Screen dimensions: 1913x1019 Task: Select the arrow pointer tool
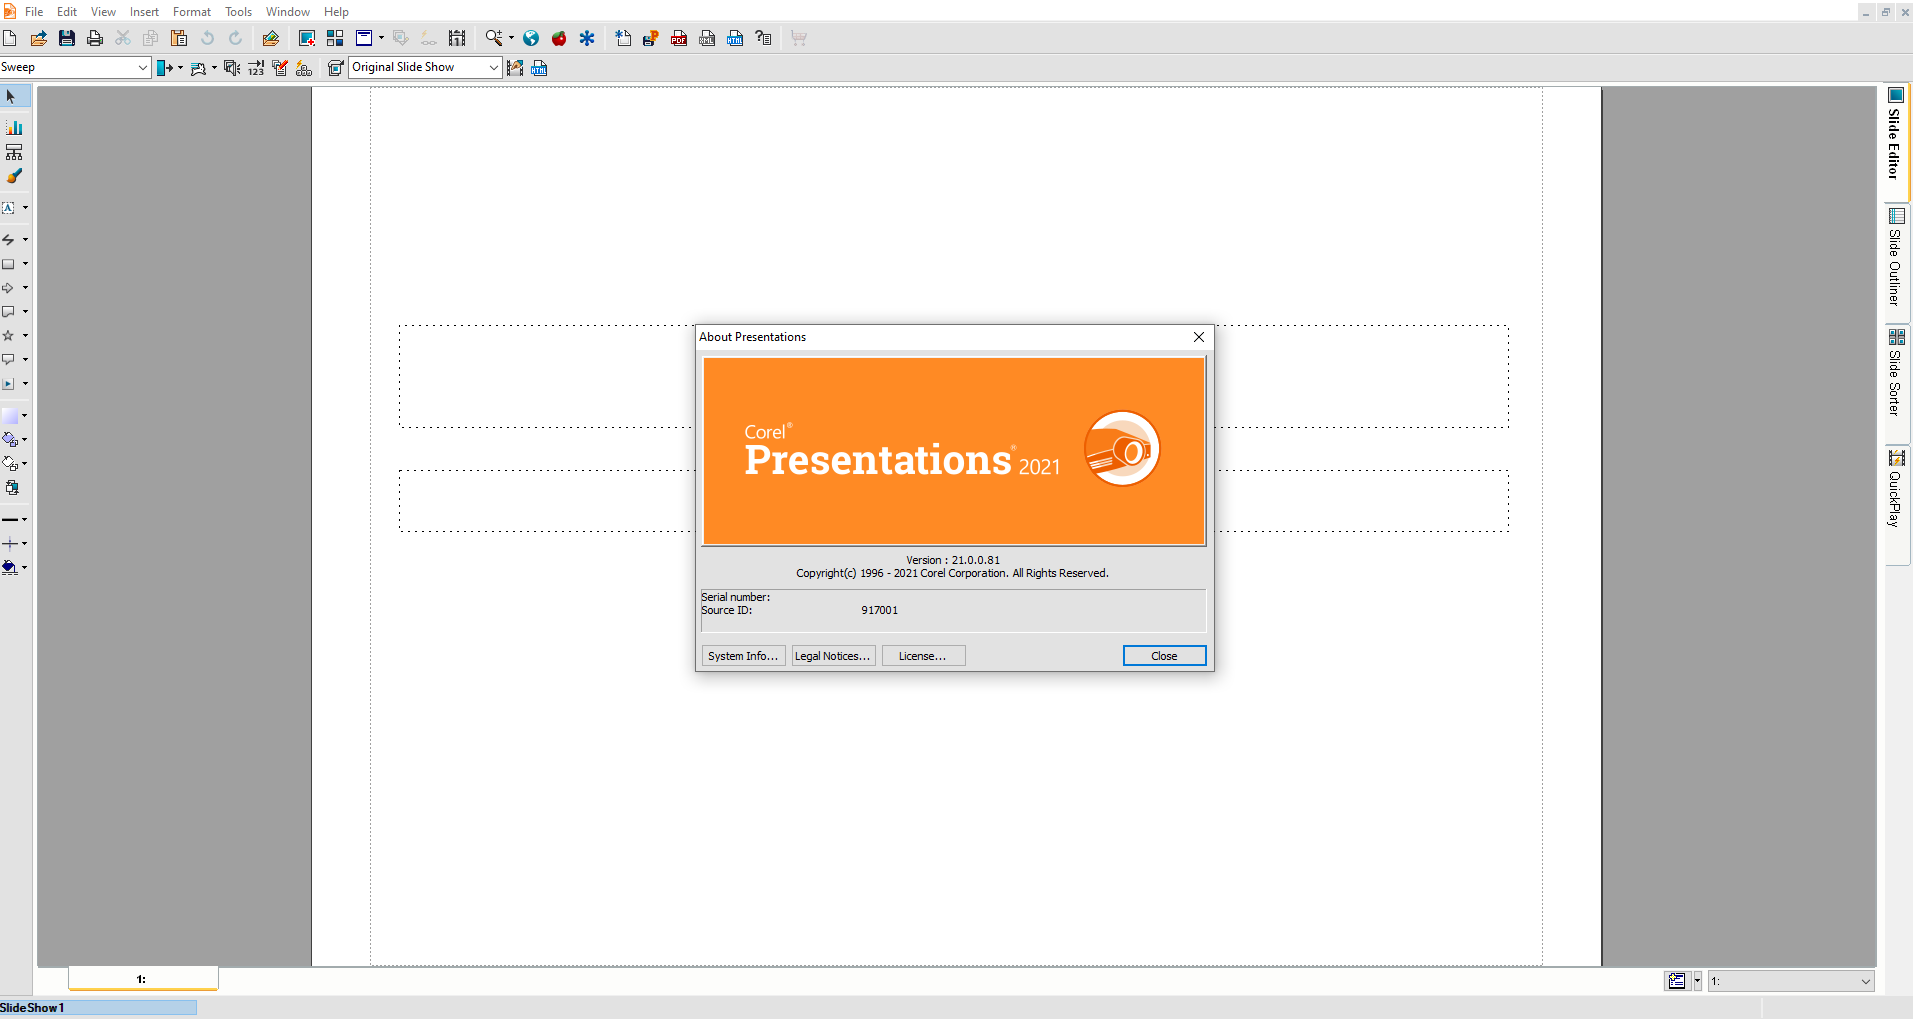coord(11,97)
